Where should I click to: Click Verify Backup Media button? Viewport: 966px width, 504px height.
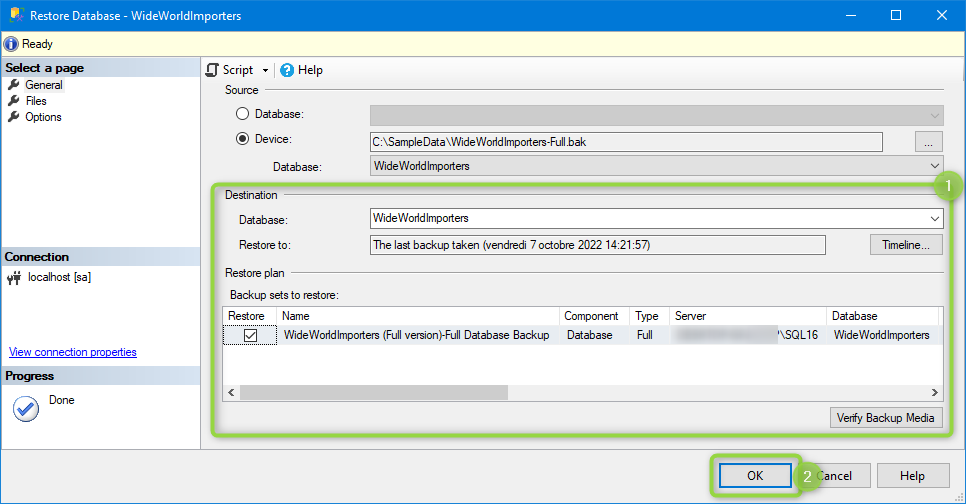885,418
